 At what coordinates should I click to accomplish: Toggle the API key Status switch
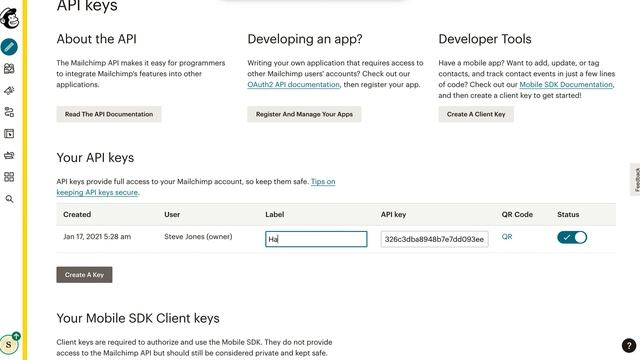point(572,237)
